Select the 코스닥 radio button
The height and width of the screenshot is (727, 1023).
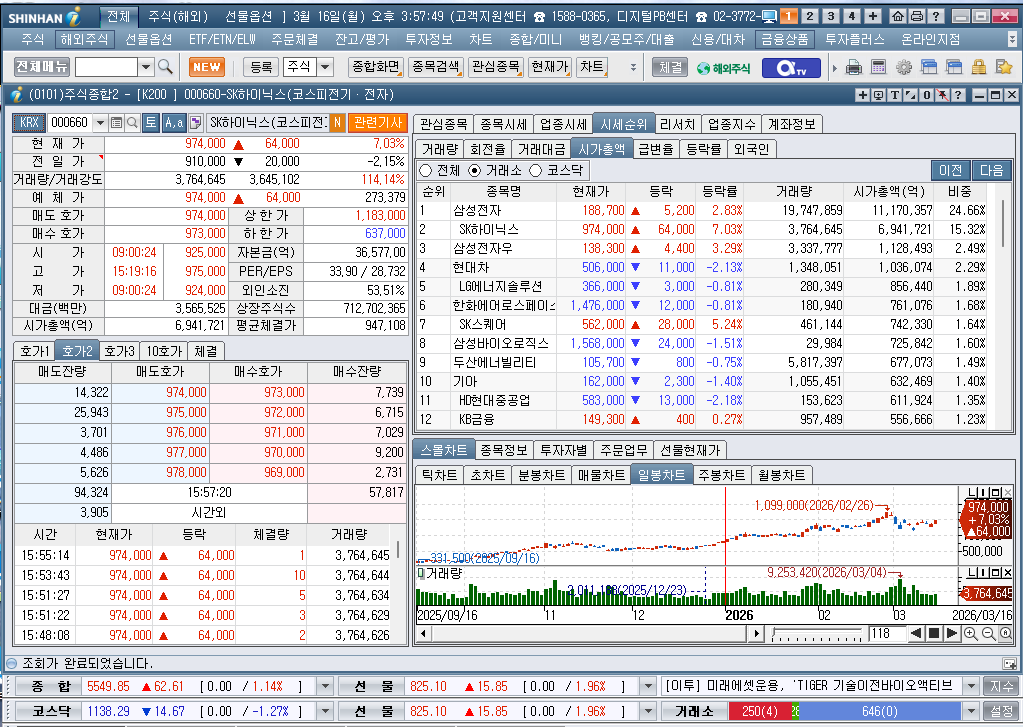point(536,171)
